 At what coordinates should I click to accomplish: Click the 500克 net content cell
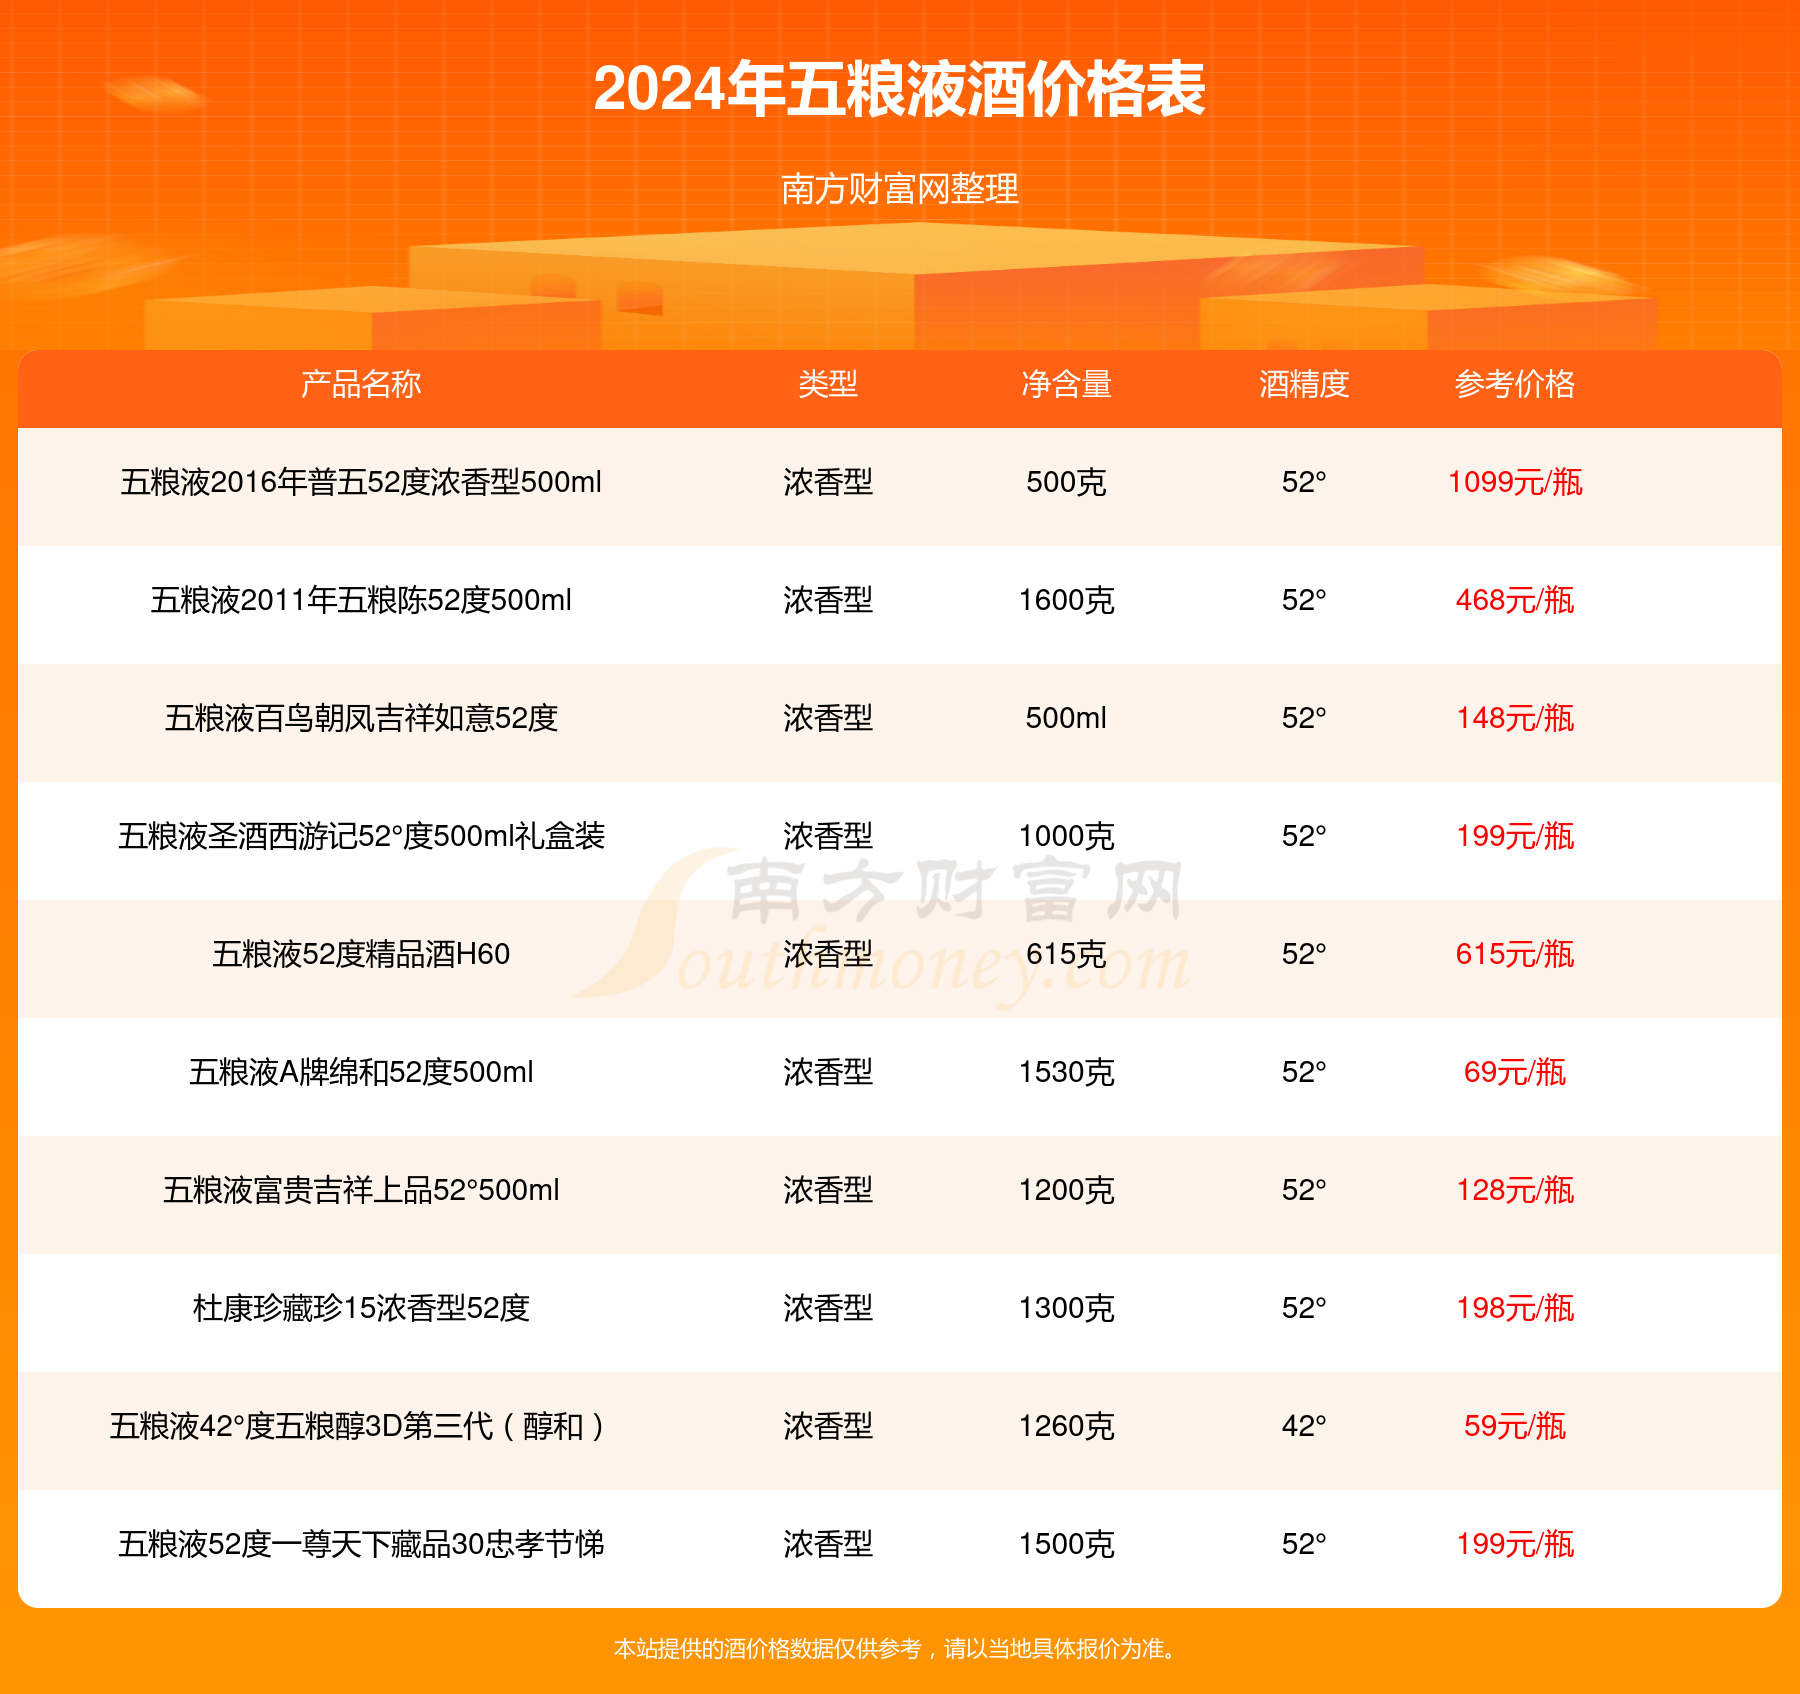[1066, 482]
